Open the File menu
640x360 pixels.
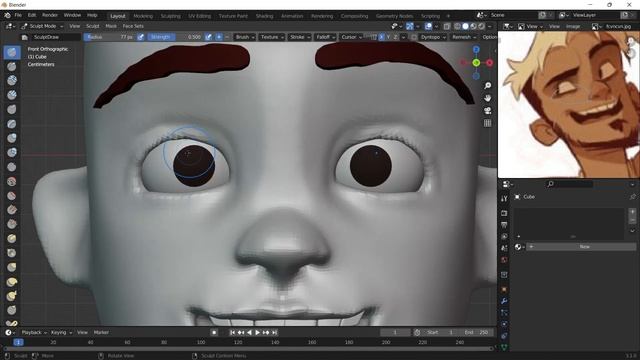(18, 15)
